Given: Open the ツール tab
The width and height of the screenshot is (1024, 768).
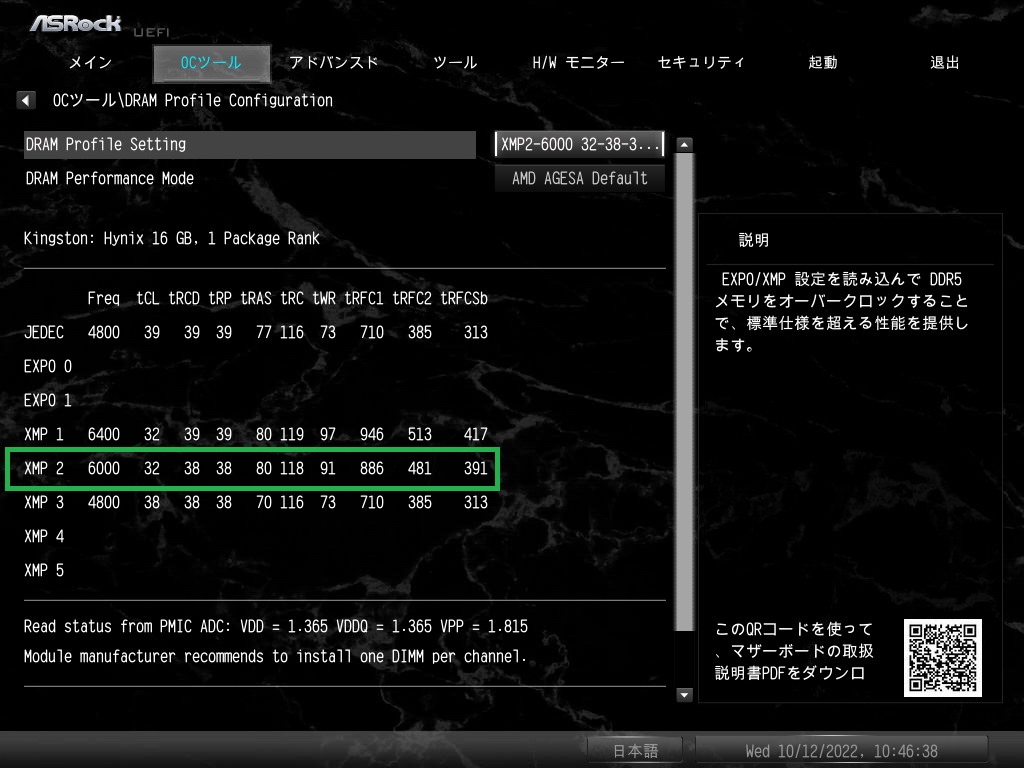Looking at the screenshot, I should [x=455, y=63].
